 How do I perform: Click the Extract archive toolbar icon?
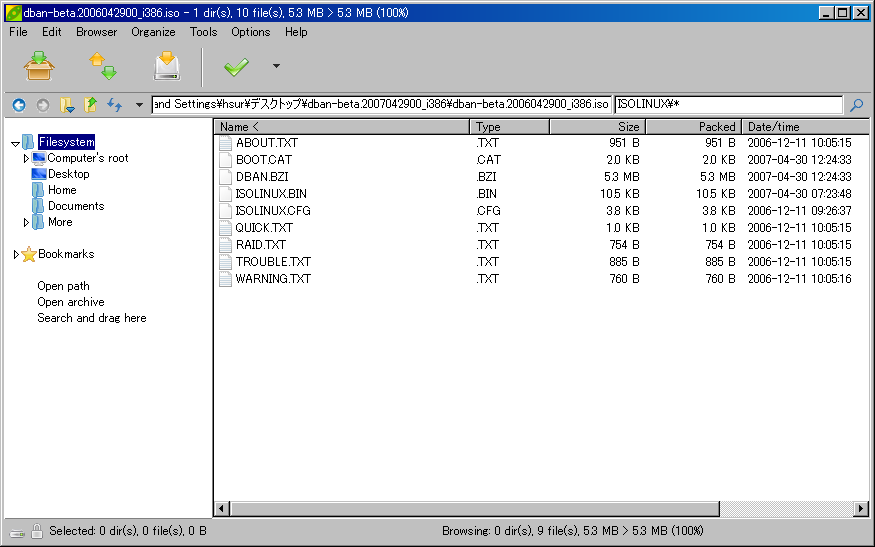(166, 66)
